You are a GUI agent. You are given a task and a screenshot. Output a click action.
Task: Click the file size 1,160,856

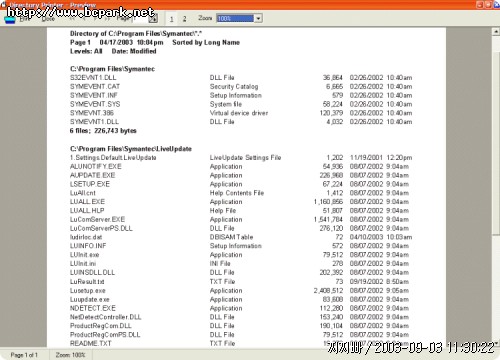point(328,202)
